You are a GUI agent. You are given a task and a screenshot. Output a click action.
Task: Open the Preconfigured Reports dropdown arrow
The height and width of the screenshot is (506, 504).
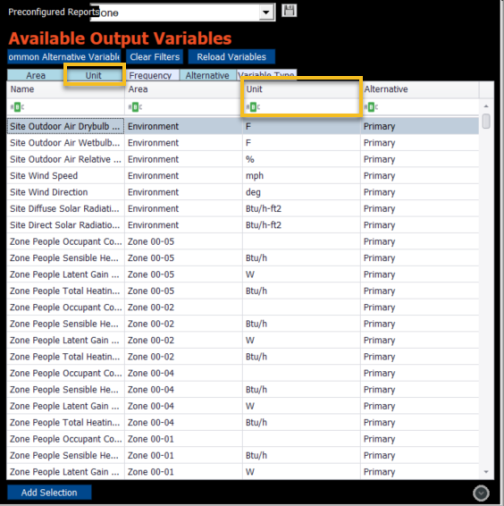click(x=266, y=13)
